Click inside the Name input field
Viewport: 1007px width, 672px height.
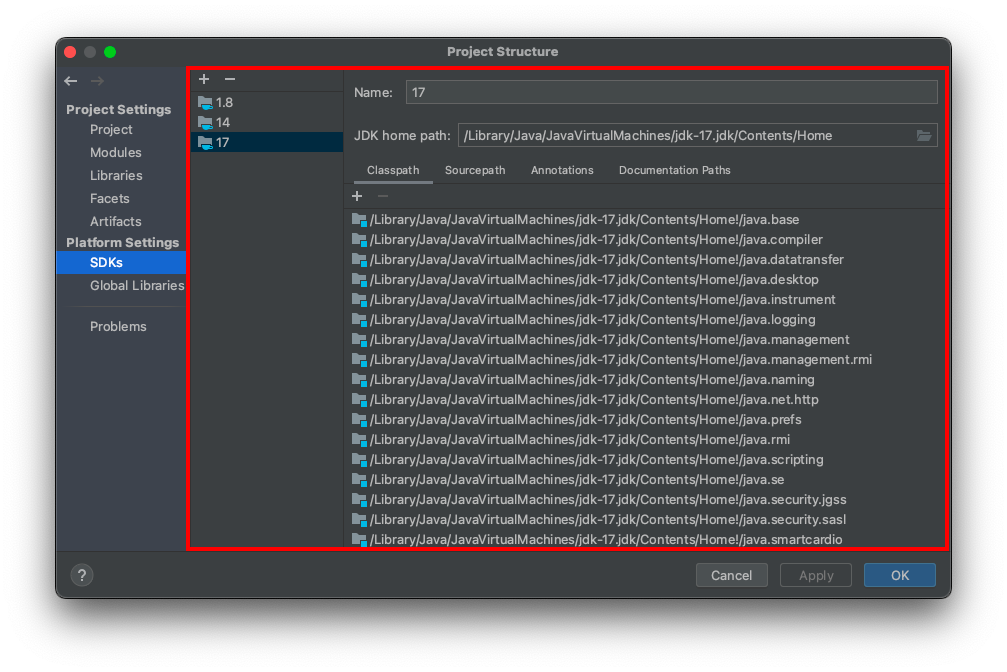[670, 91]
